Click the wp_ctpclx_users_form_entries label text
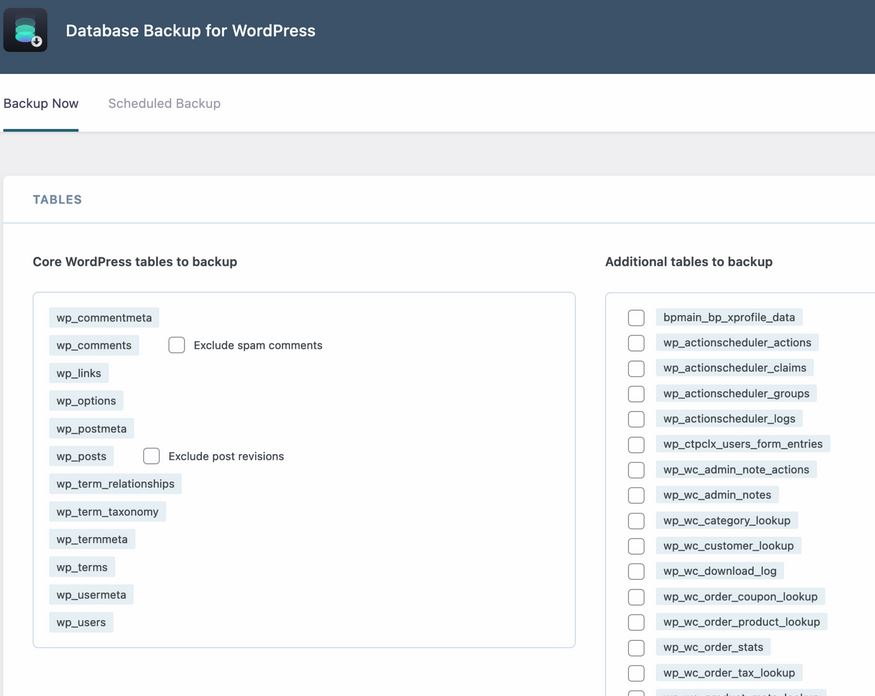Viewport: 875px width, 696px height. tap(743, 444)
